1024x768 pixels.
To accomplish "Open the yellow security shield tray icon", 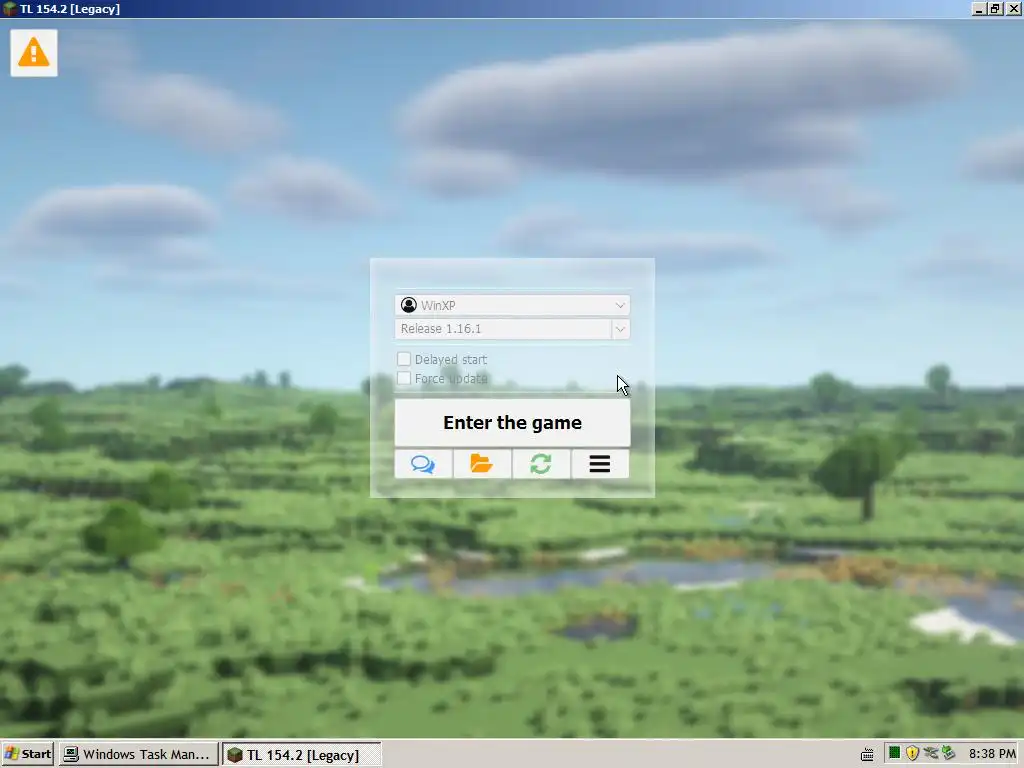I will pos(912,754).
